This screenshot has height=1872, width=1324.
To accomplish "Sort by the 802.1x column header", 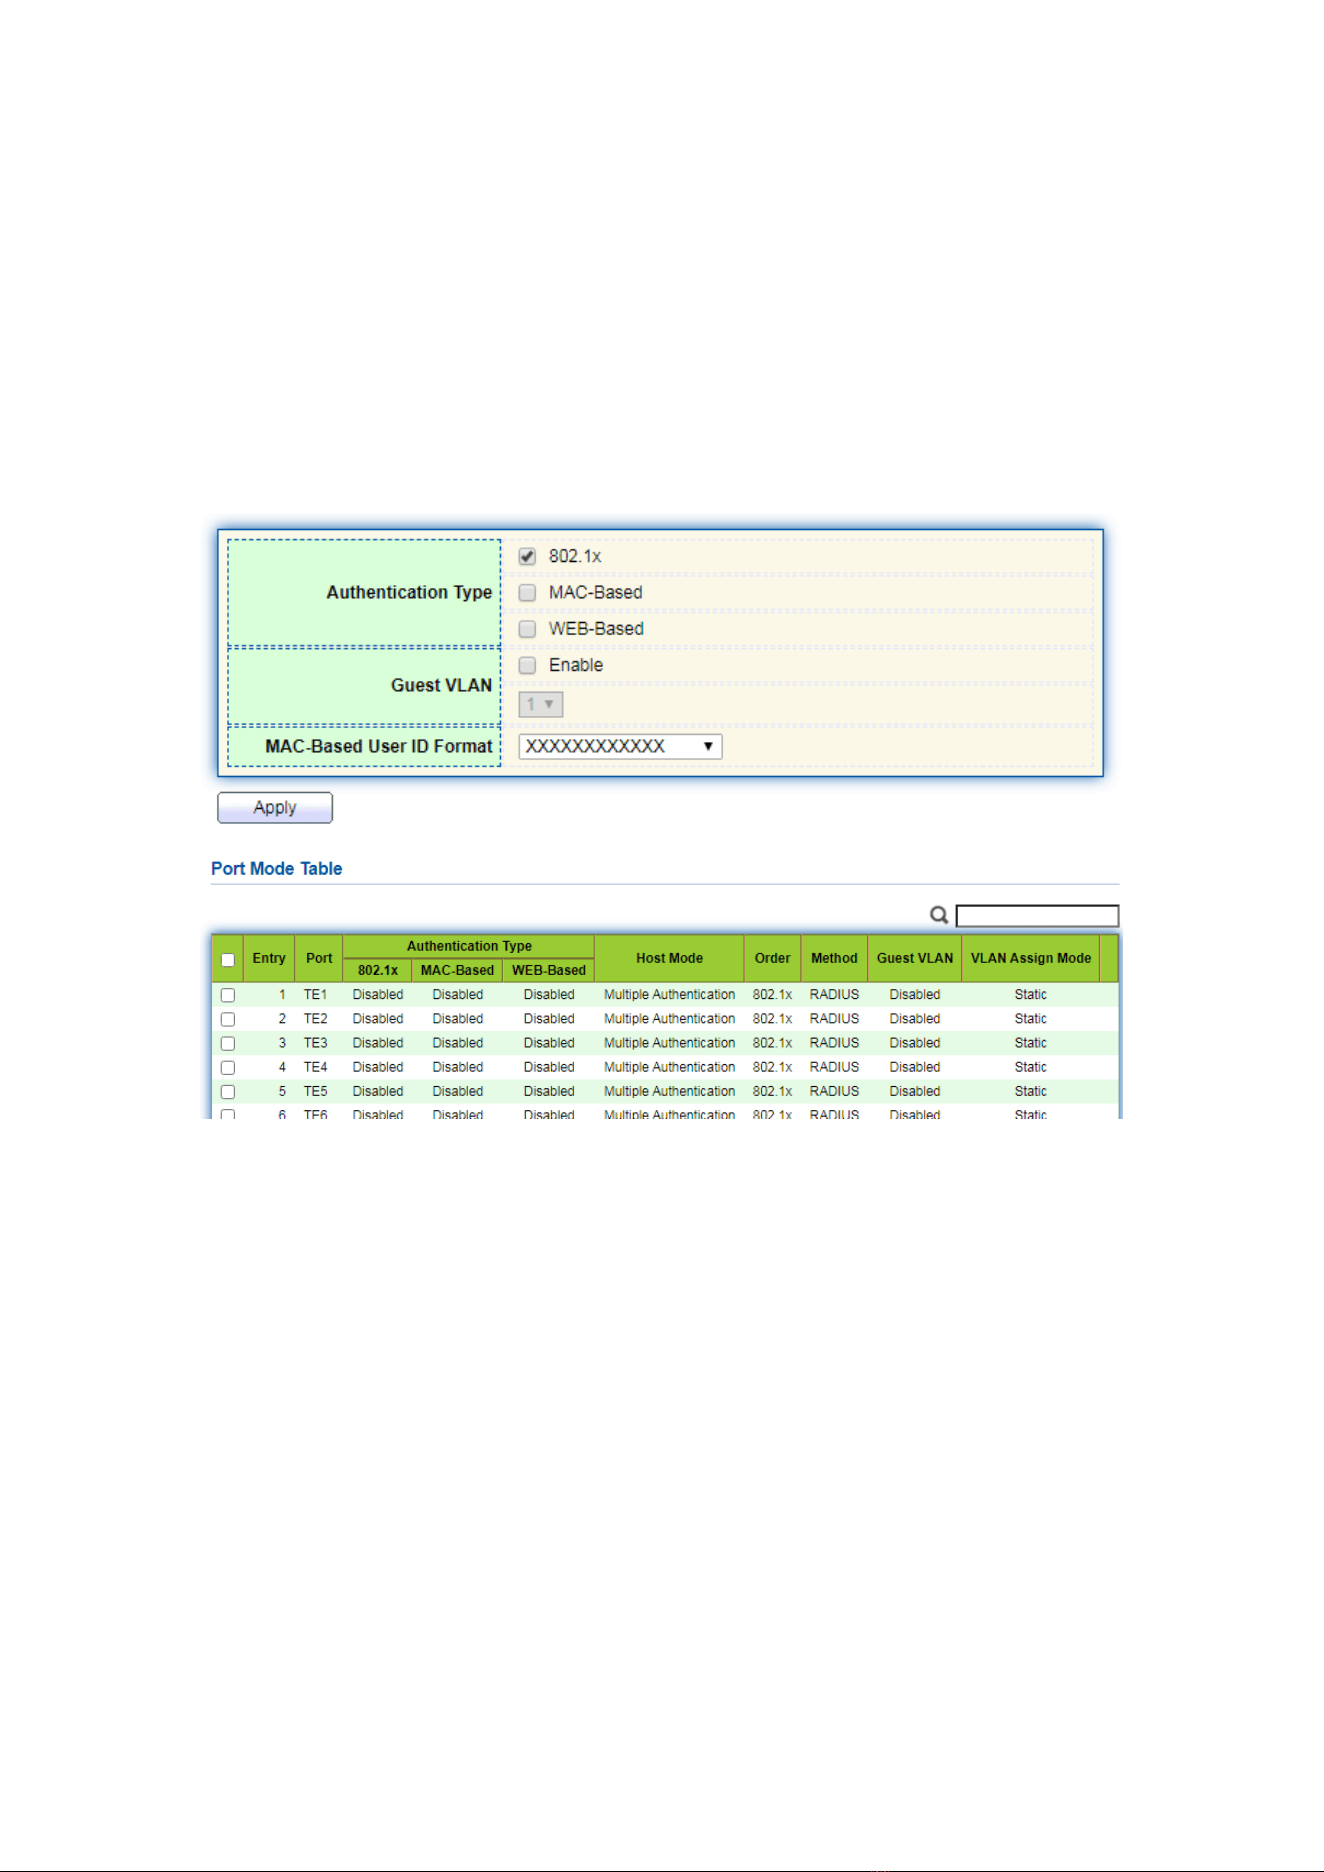I will [378, 970].
